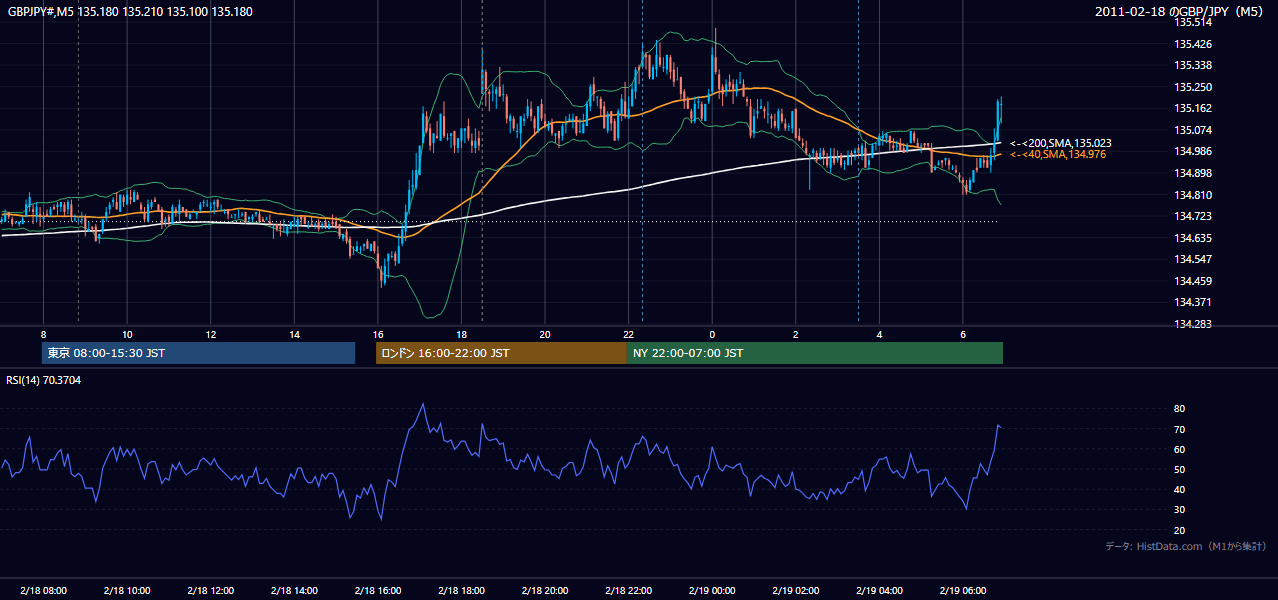Image resolution: width=1278 pixels, height=600 pixels.
Task: Click the 2/18 14:00 bottom date label
Action: point(294,591)
